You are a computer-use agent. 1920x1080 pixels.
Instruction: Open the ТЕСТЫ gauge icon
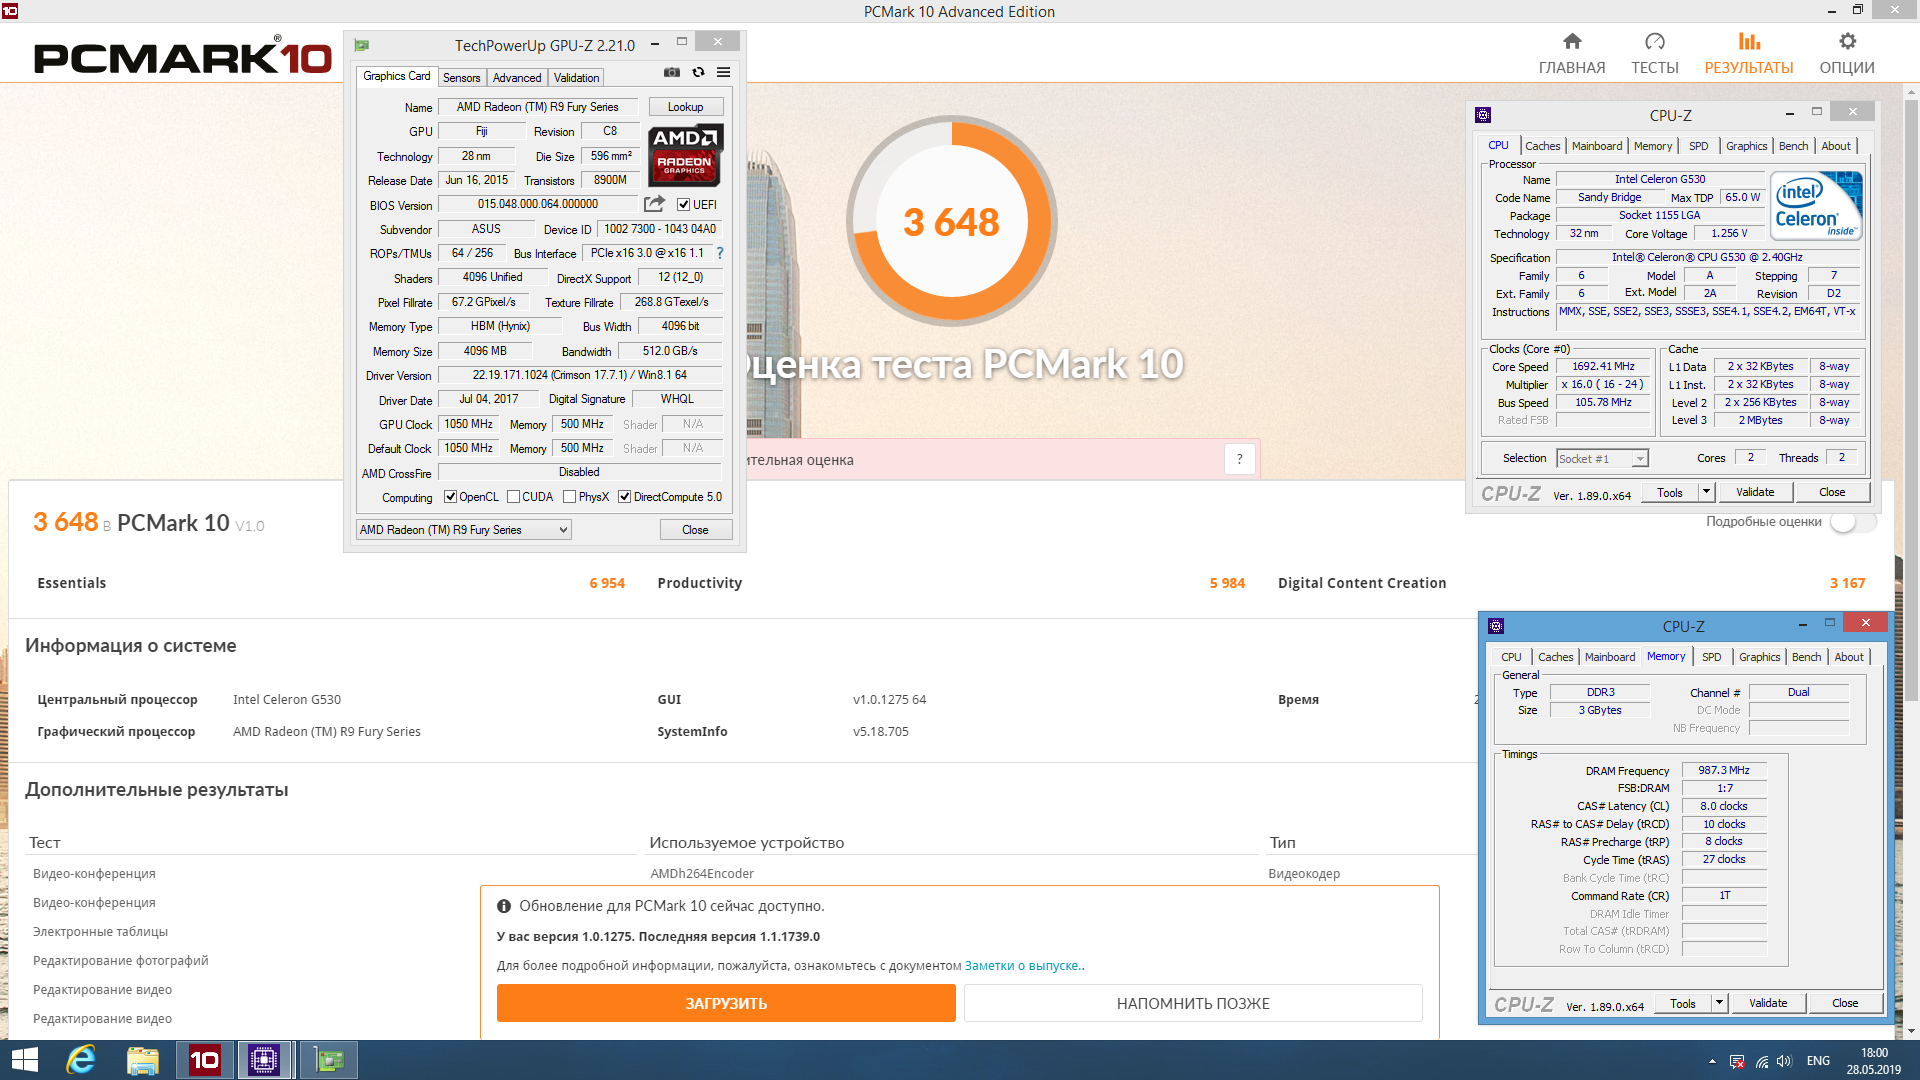[1655, 42]
